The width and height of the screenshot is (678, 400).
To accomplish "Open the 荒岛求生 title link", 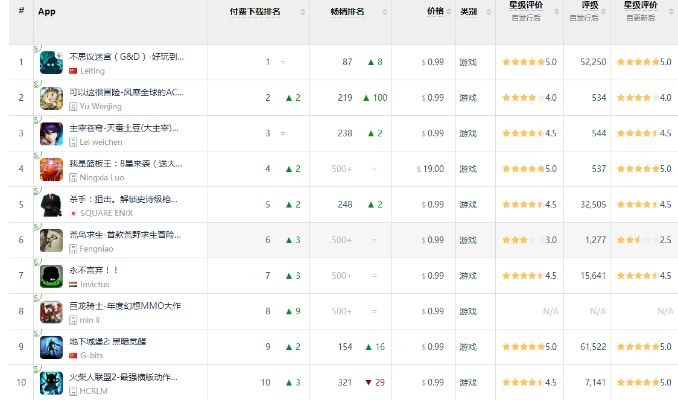I will pyautogui.click(x=125, y=235).
